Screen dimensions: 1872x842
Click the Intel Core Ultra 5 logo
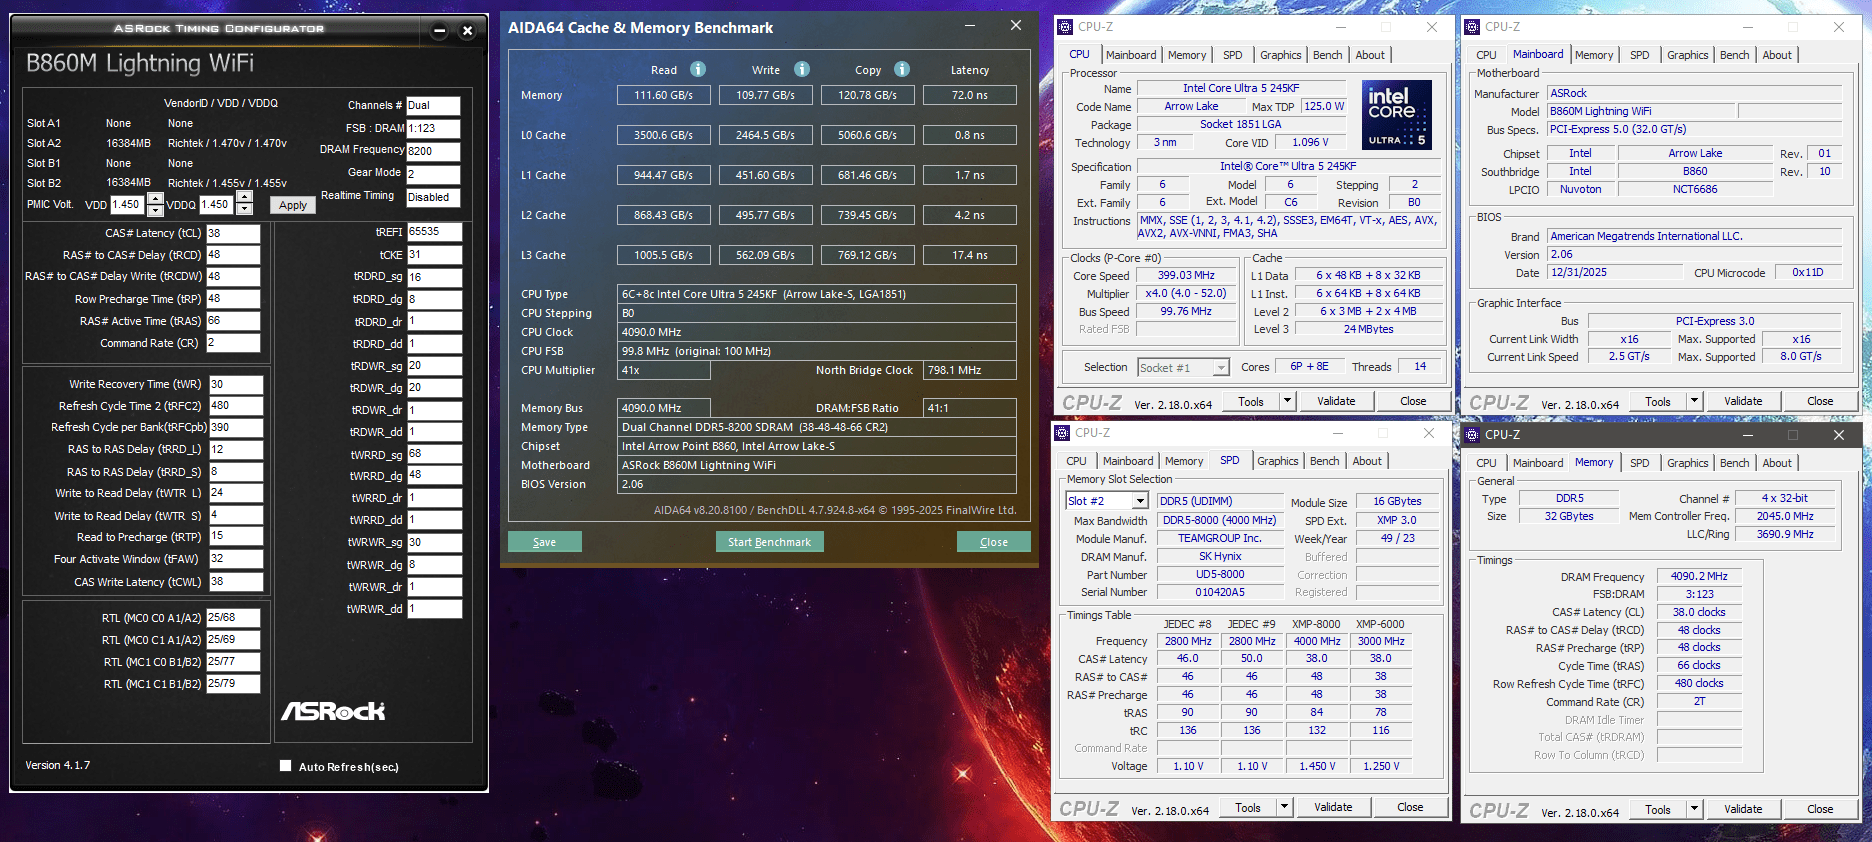click(1396, 115)
